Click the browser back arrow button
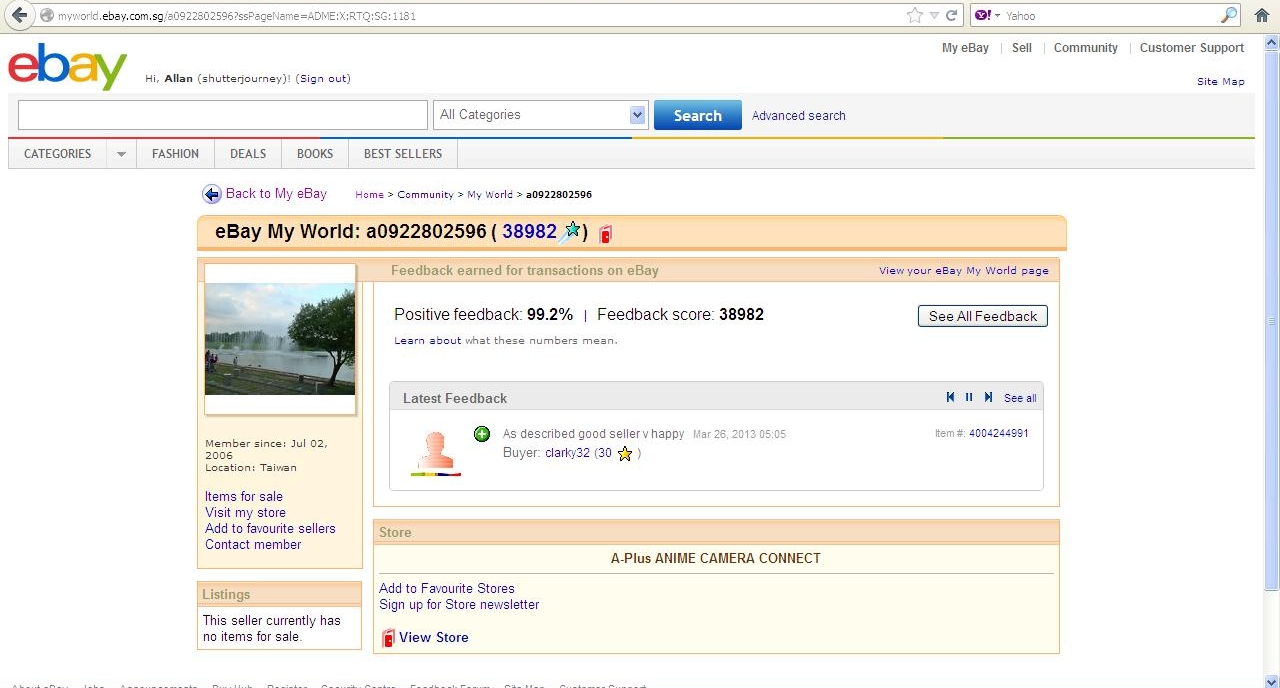This screenshot has height=688, width=1280. pos(19,15)
